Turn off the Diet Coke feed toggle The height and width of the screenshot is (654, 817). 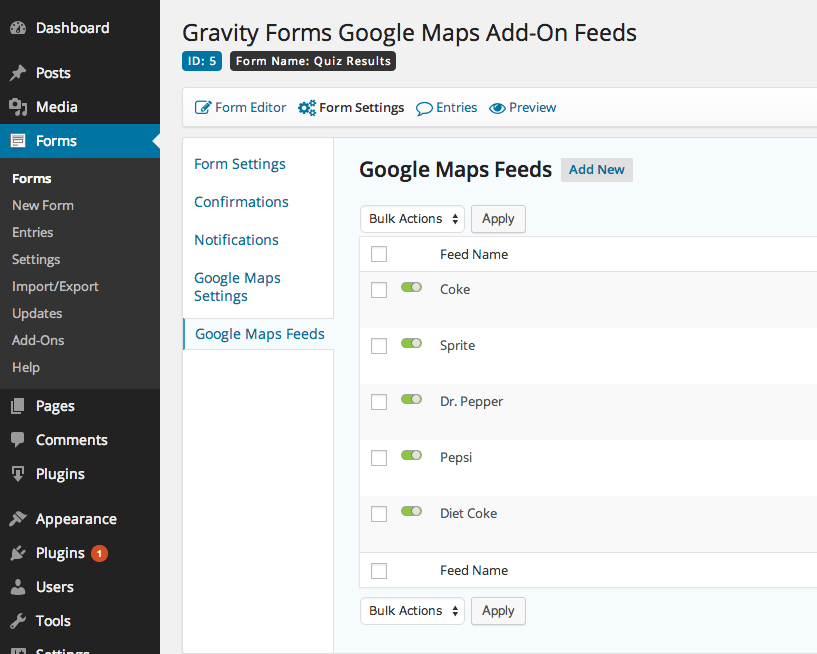click(x=411, y=511)
